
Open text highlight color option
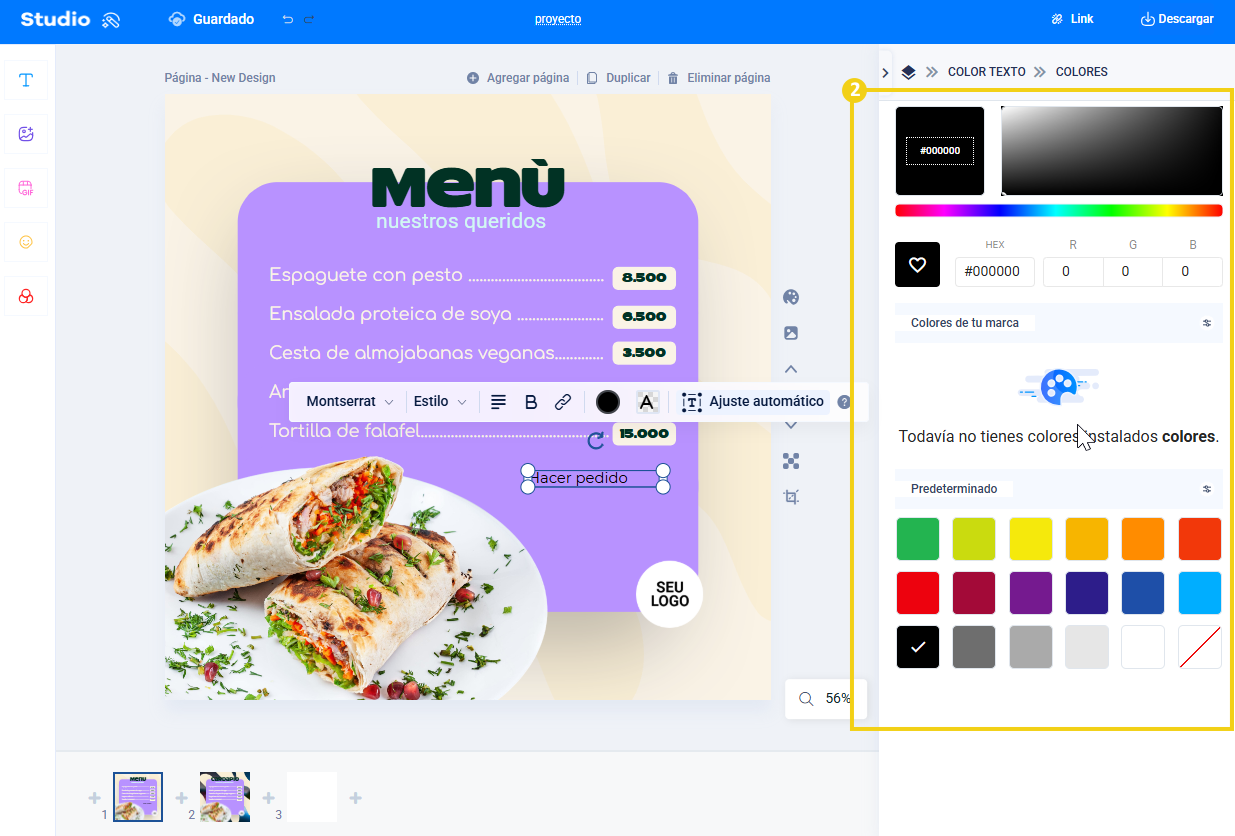click(x=647, y=402)
